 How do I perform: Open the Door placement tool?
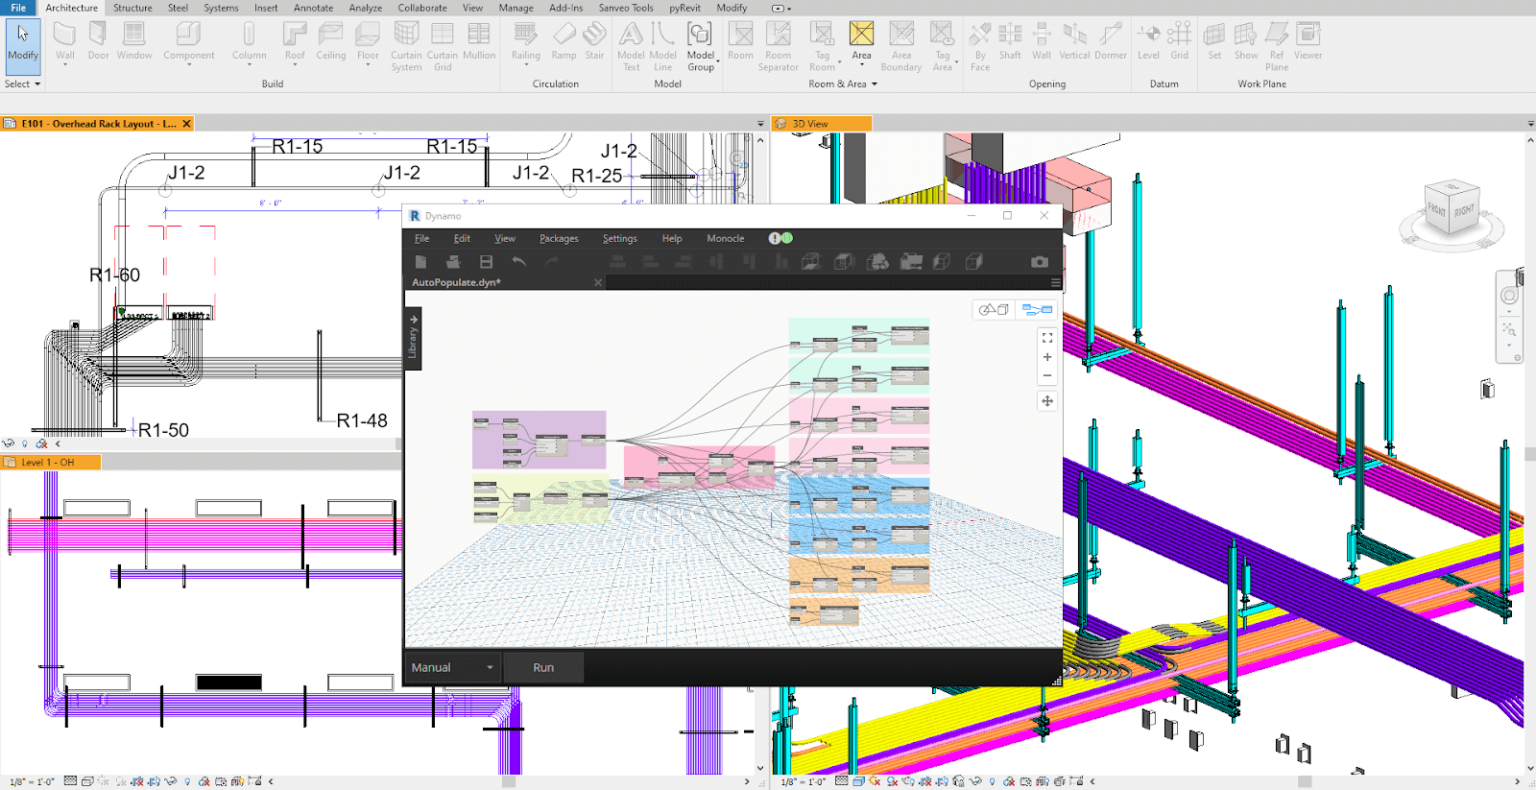click(97, 40)
